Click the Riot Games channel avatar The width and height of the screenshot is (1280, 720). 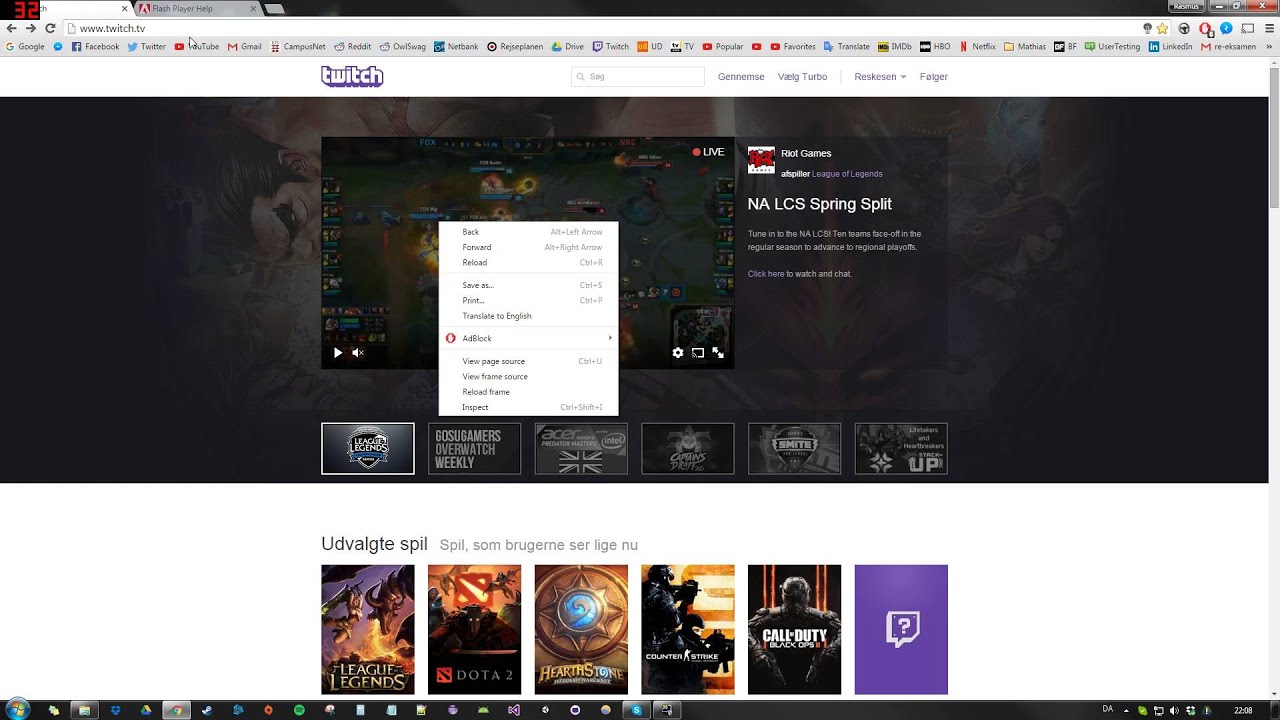[x=761, y=161]
